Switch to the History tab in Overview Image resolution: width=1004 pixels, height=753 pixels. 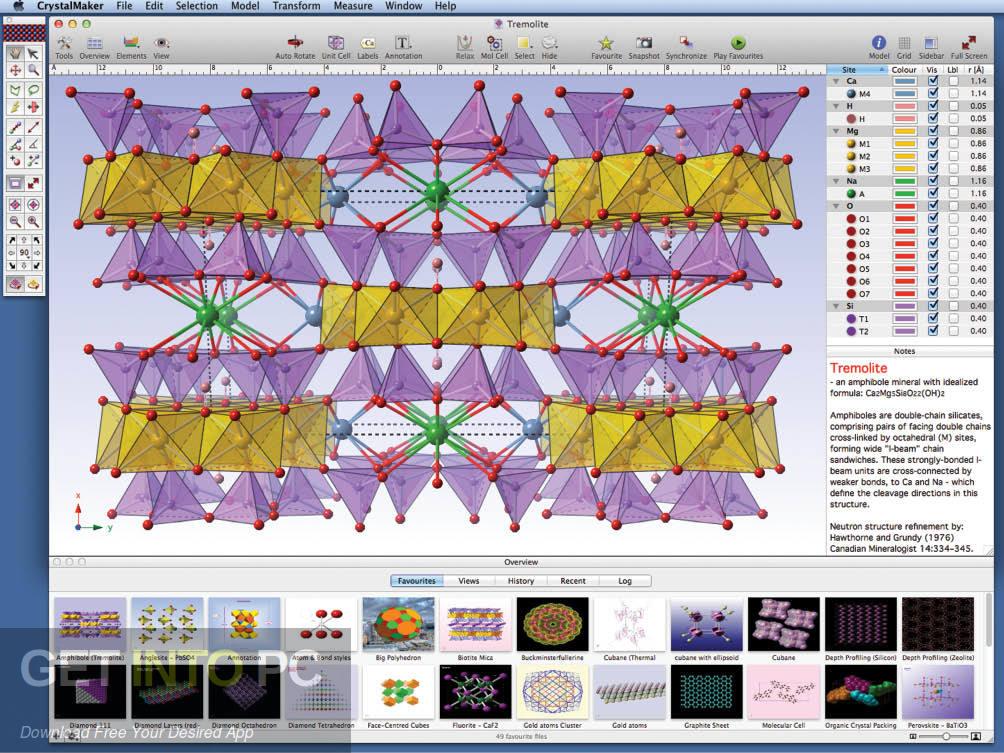tap(521, 580)
